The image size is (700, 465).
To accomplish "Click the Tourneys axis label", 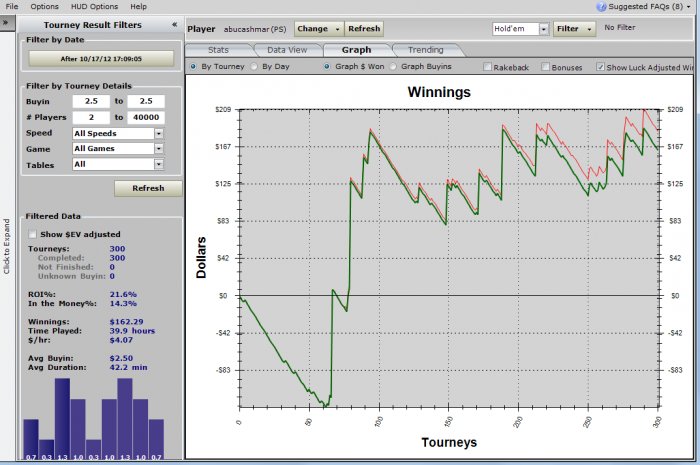I will (449, 442).
